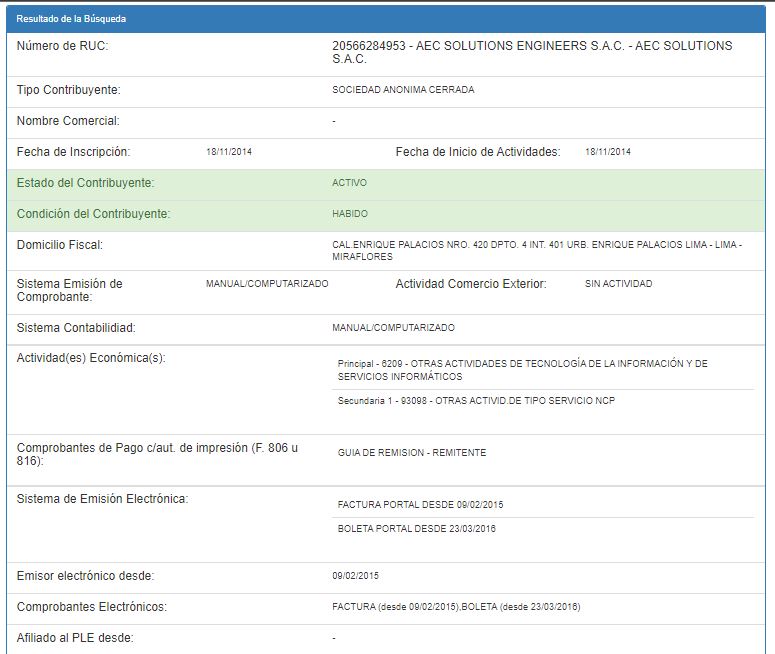This screenshot has height=654, width=775.
Task: Click the 'Sistema de Emisión Electrónica:' label
Action: point(102,499)
